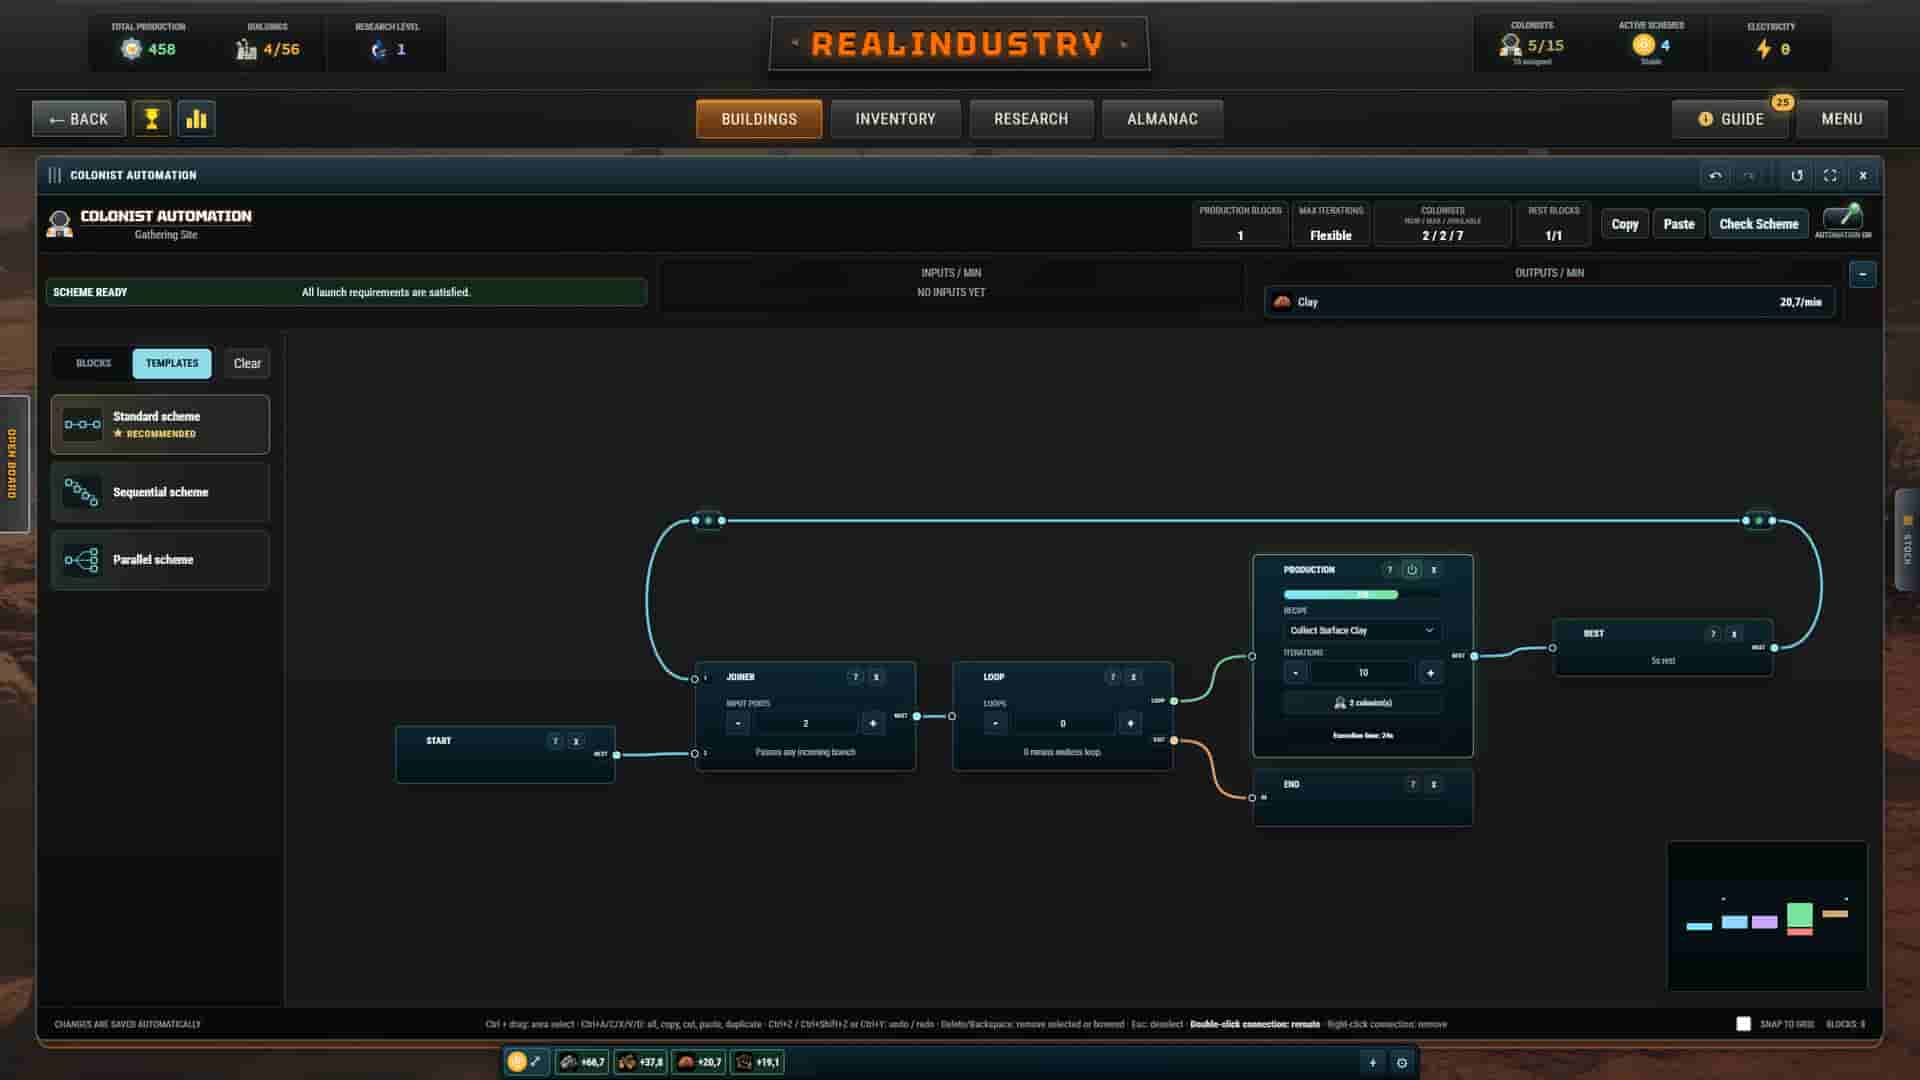The width and height of the screenshot is (1920, 1080).
Task: Open the Almanac tab
Action: [x=1162, y=119]
